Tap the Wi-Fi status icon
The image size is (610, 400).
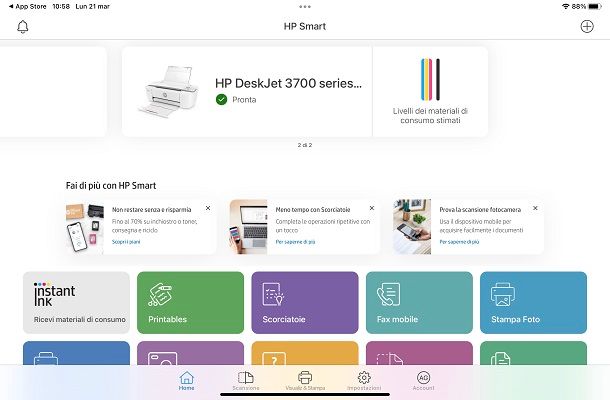[x=566, y=6]
